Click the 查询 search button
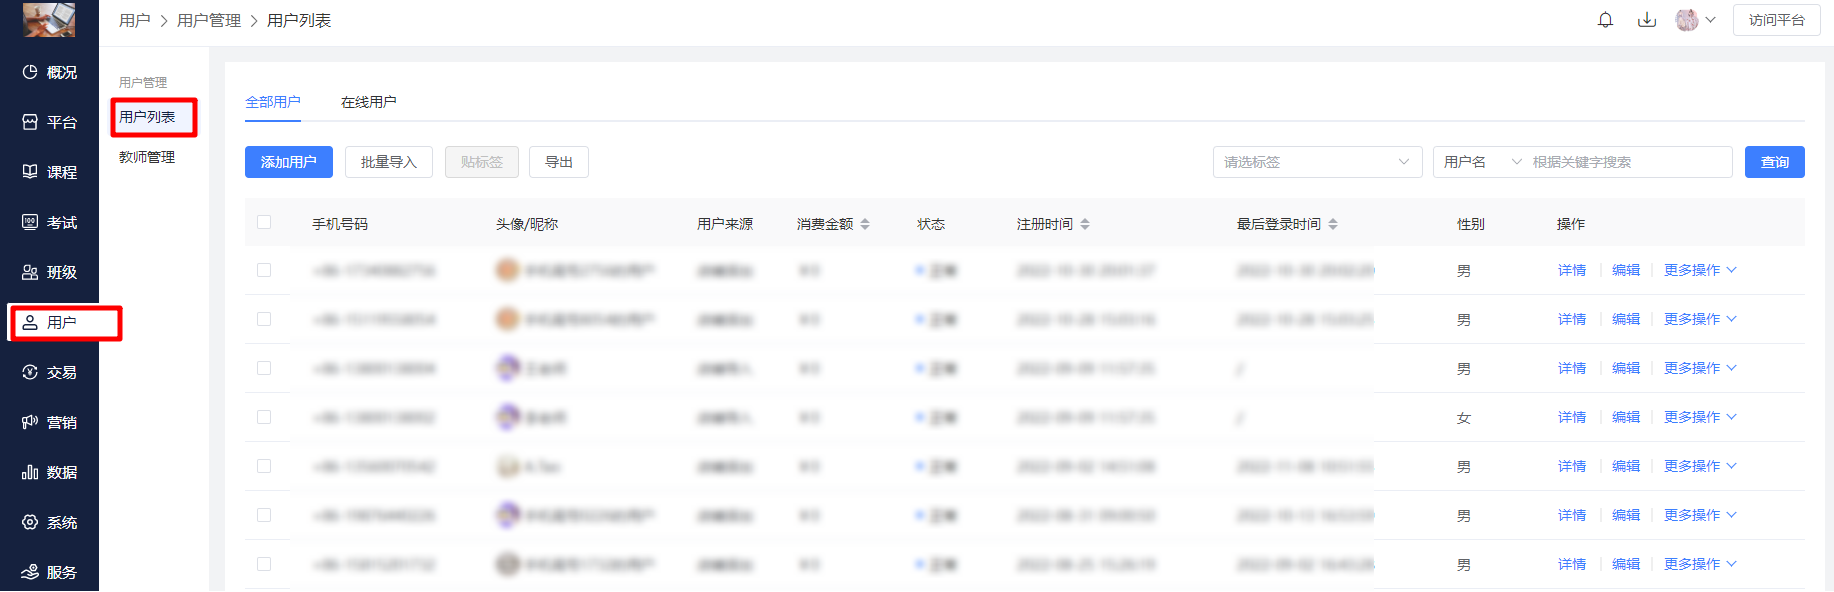1834x592 pixels. 1775,162
